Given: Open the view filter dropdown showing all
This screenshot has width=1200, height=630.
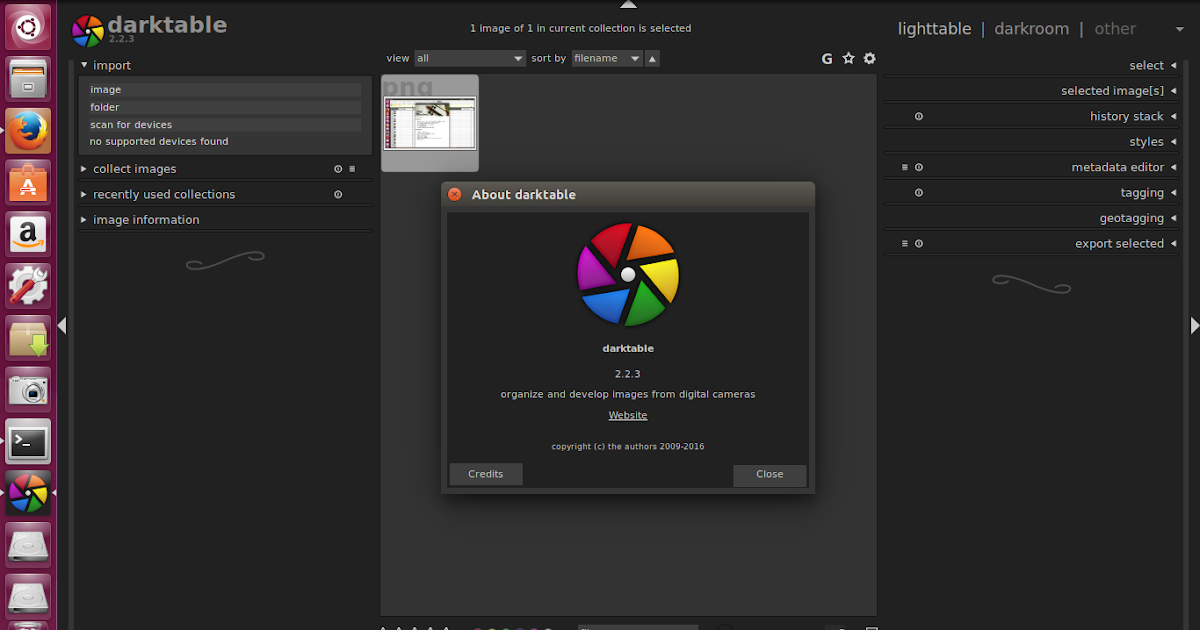Looking at the screenshot, I should pyautogui.click(x=469, y=59).
